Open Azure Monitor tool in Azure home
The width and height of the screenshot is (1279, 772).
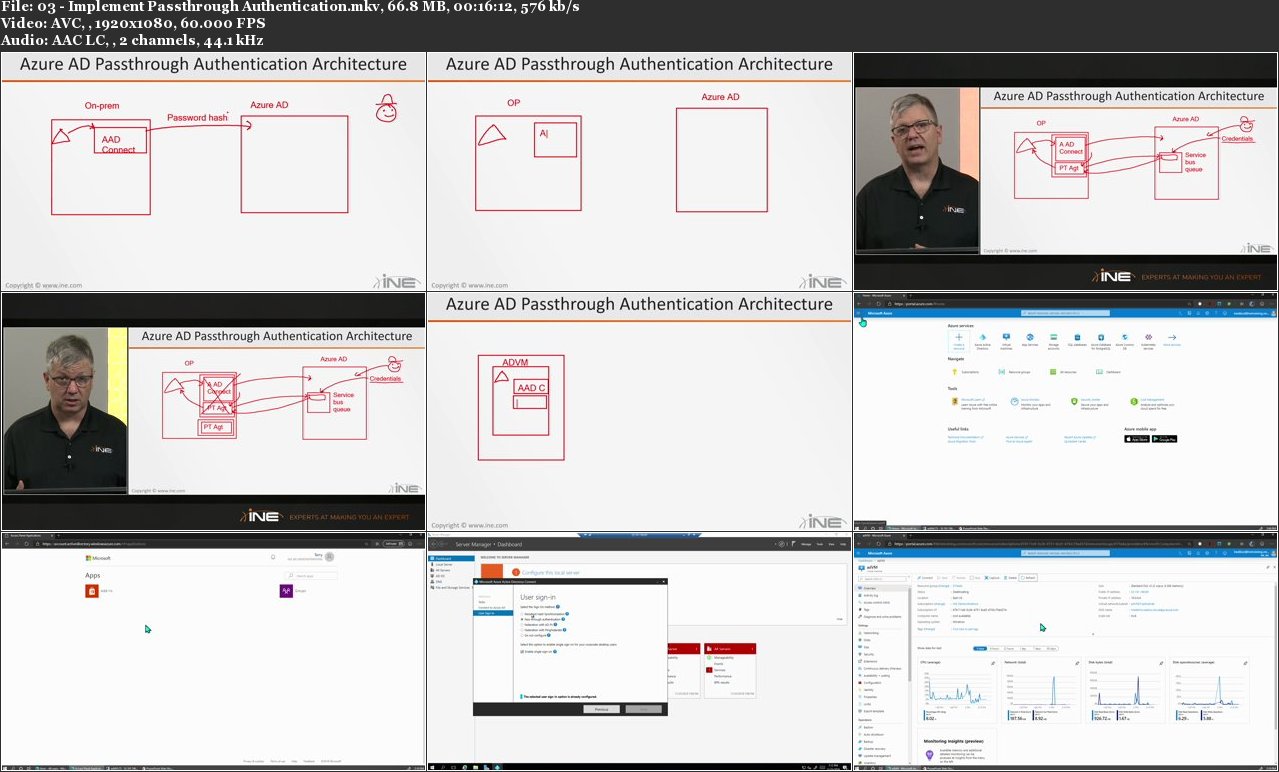point(1031,402)
